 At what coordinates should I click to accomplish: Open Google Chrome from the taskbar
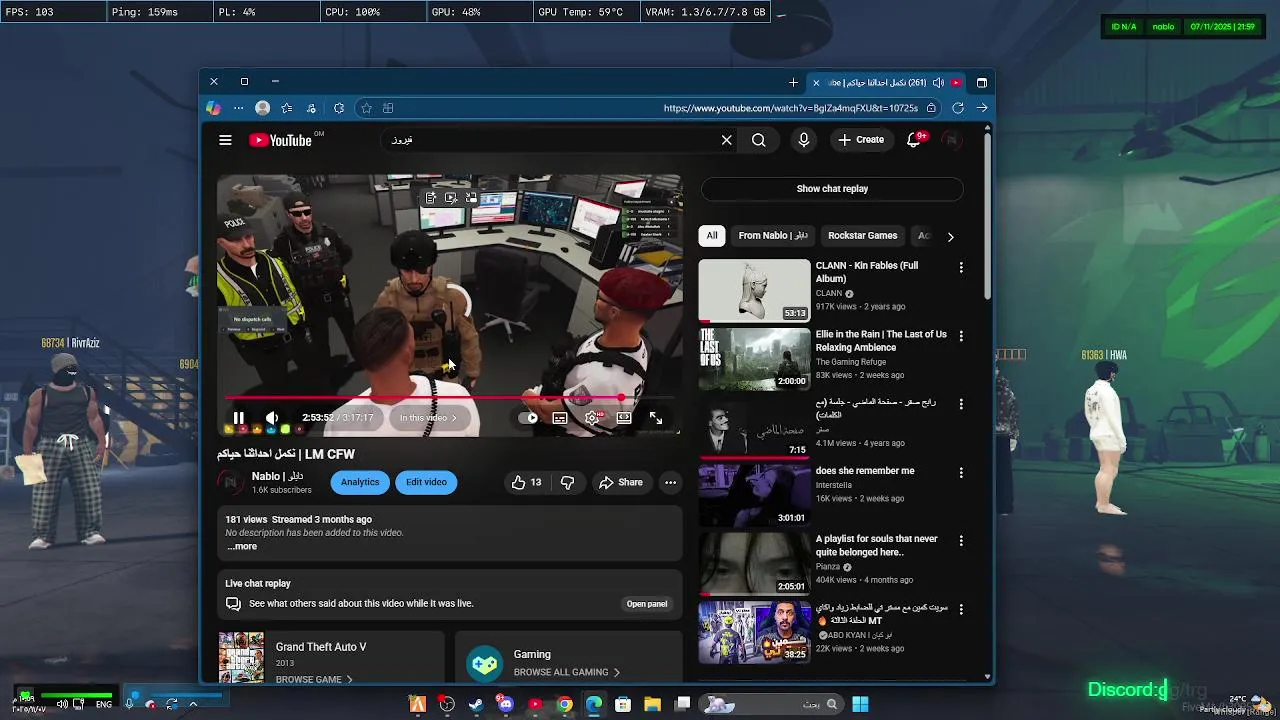tap(564, 704)
